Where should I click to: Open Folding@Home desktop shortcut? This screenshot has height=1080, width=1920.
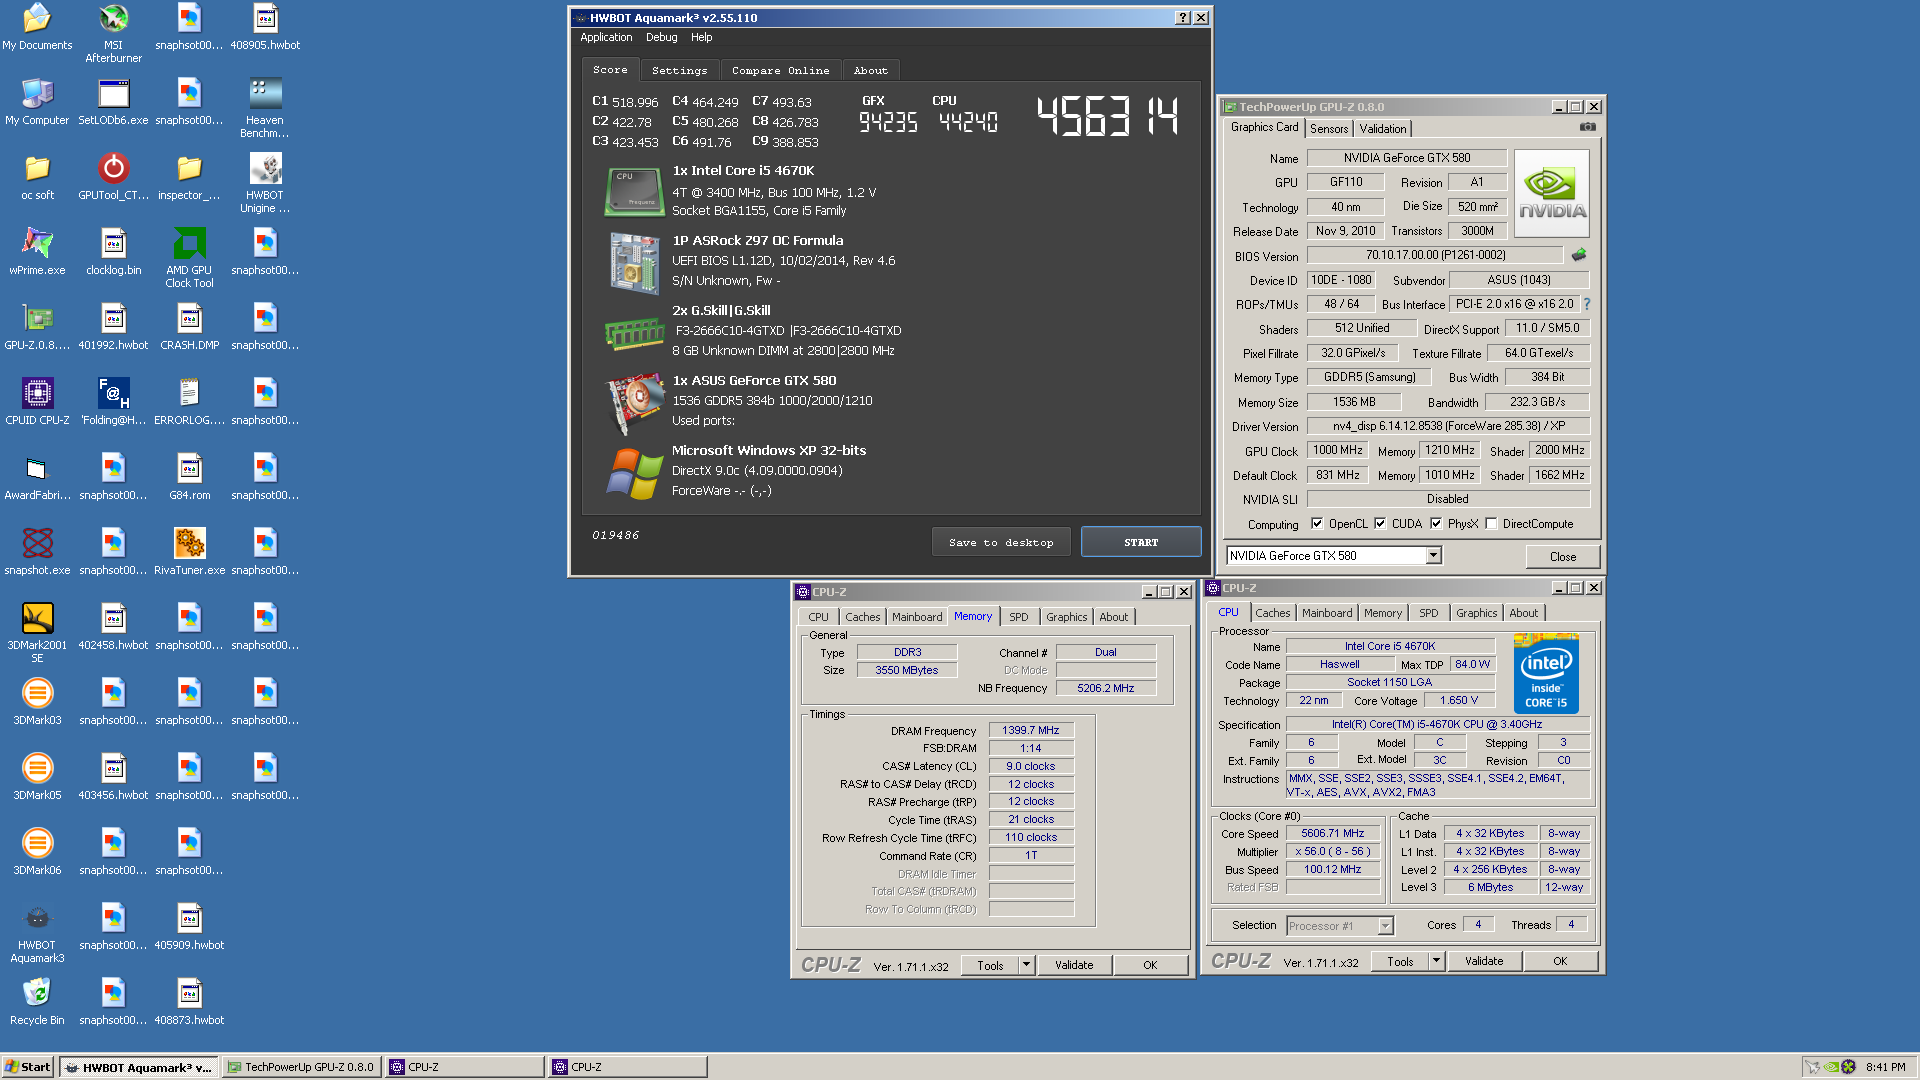coord(113,401)
